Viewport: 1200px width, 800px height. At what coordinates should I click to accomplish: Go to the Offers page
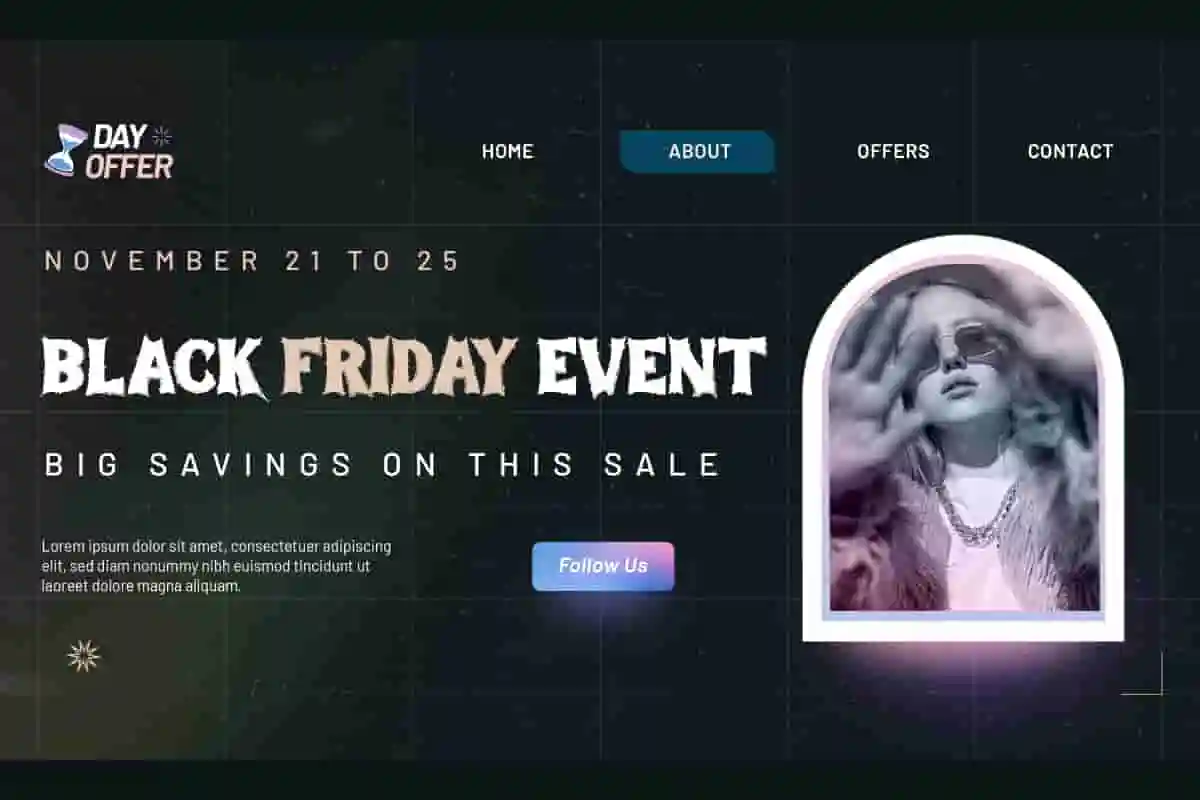coord(893,151)
